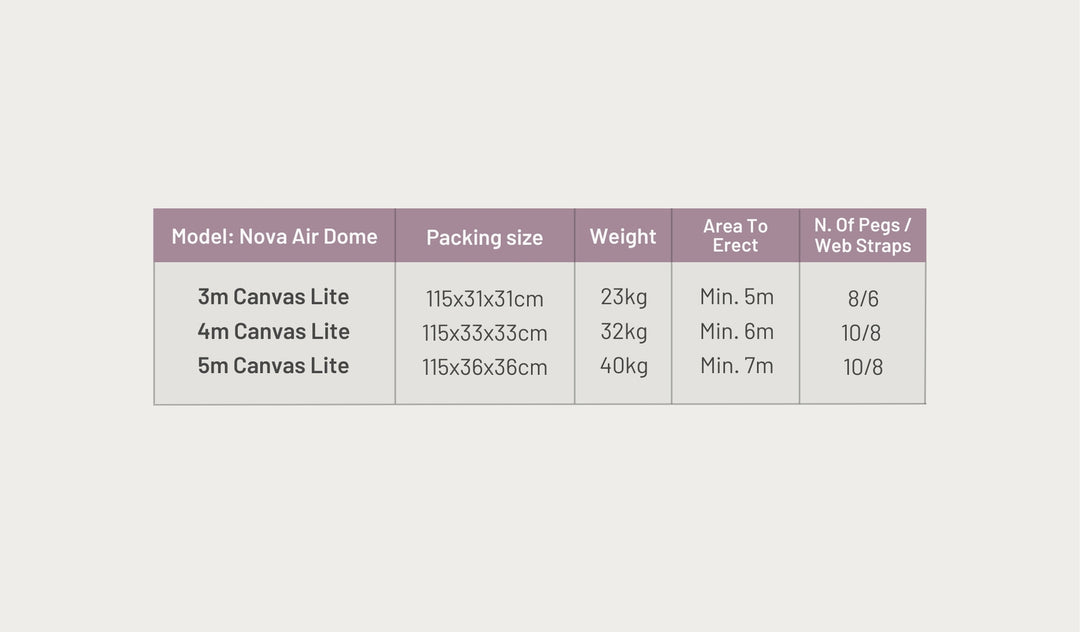Select the Area To Erect header
This screenshot has height=632, width=1080.
click(x=735, y=236)
